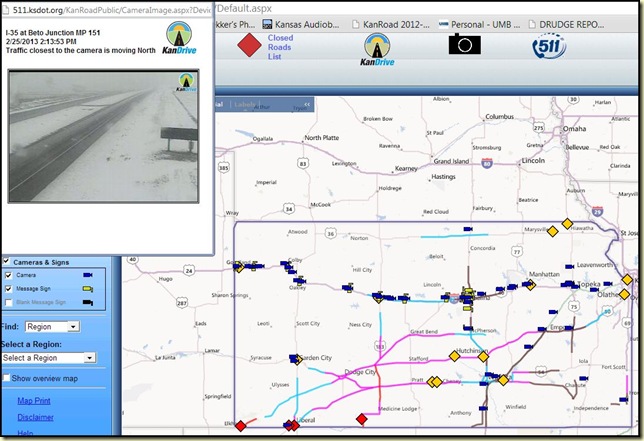
Task: Open the camera icon in the toolbar
Action: pos(465,44)
